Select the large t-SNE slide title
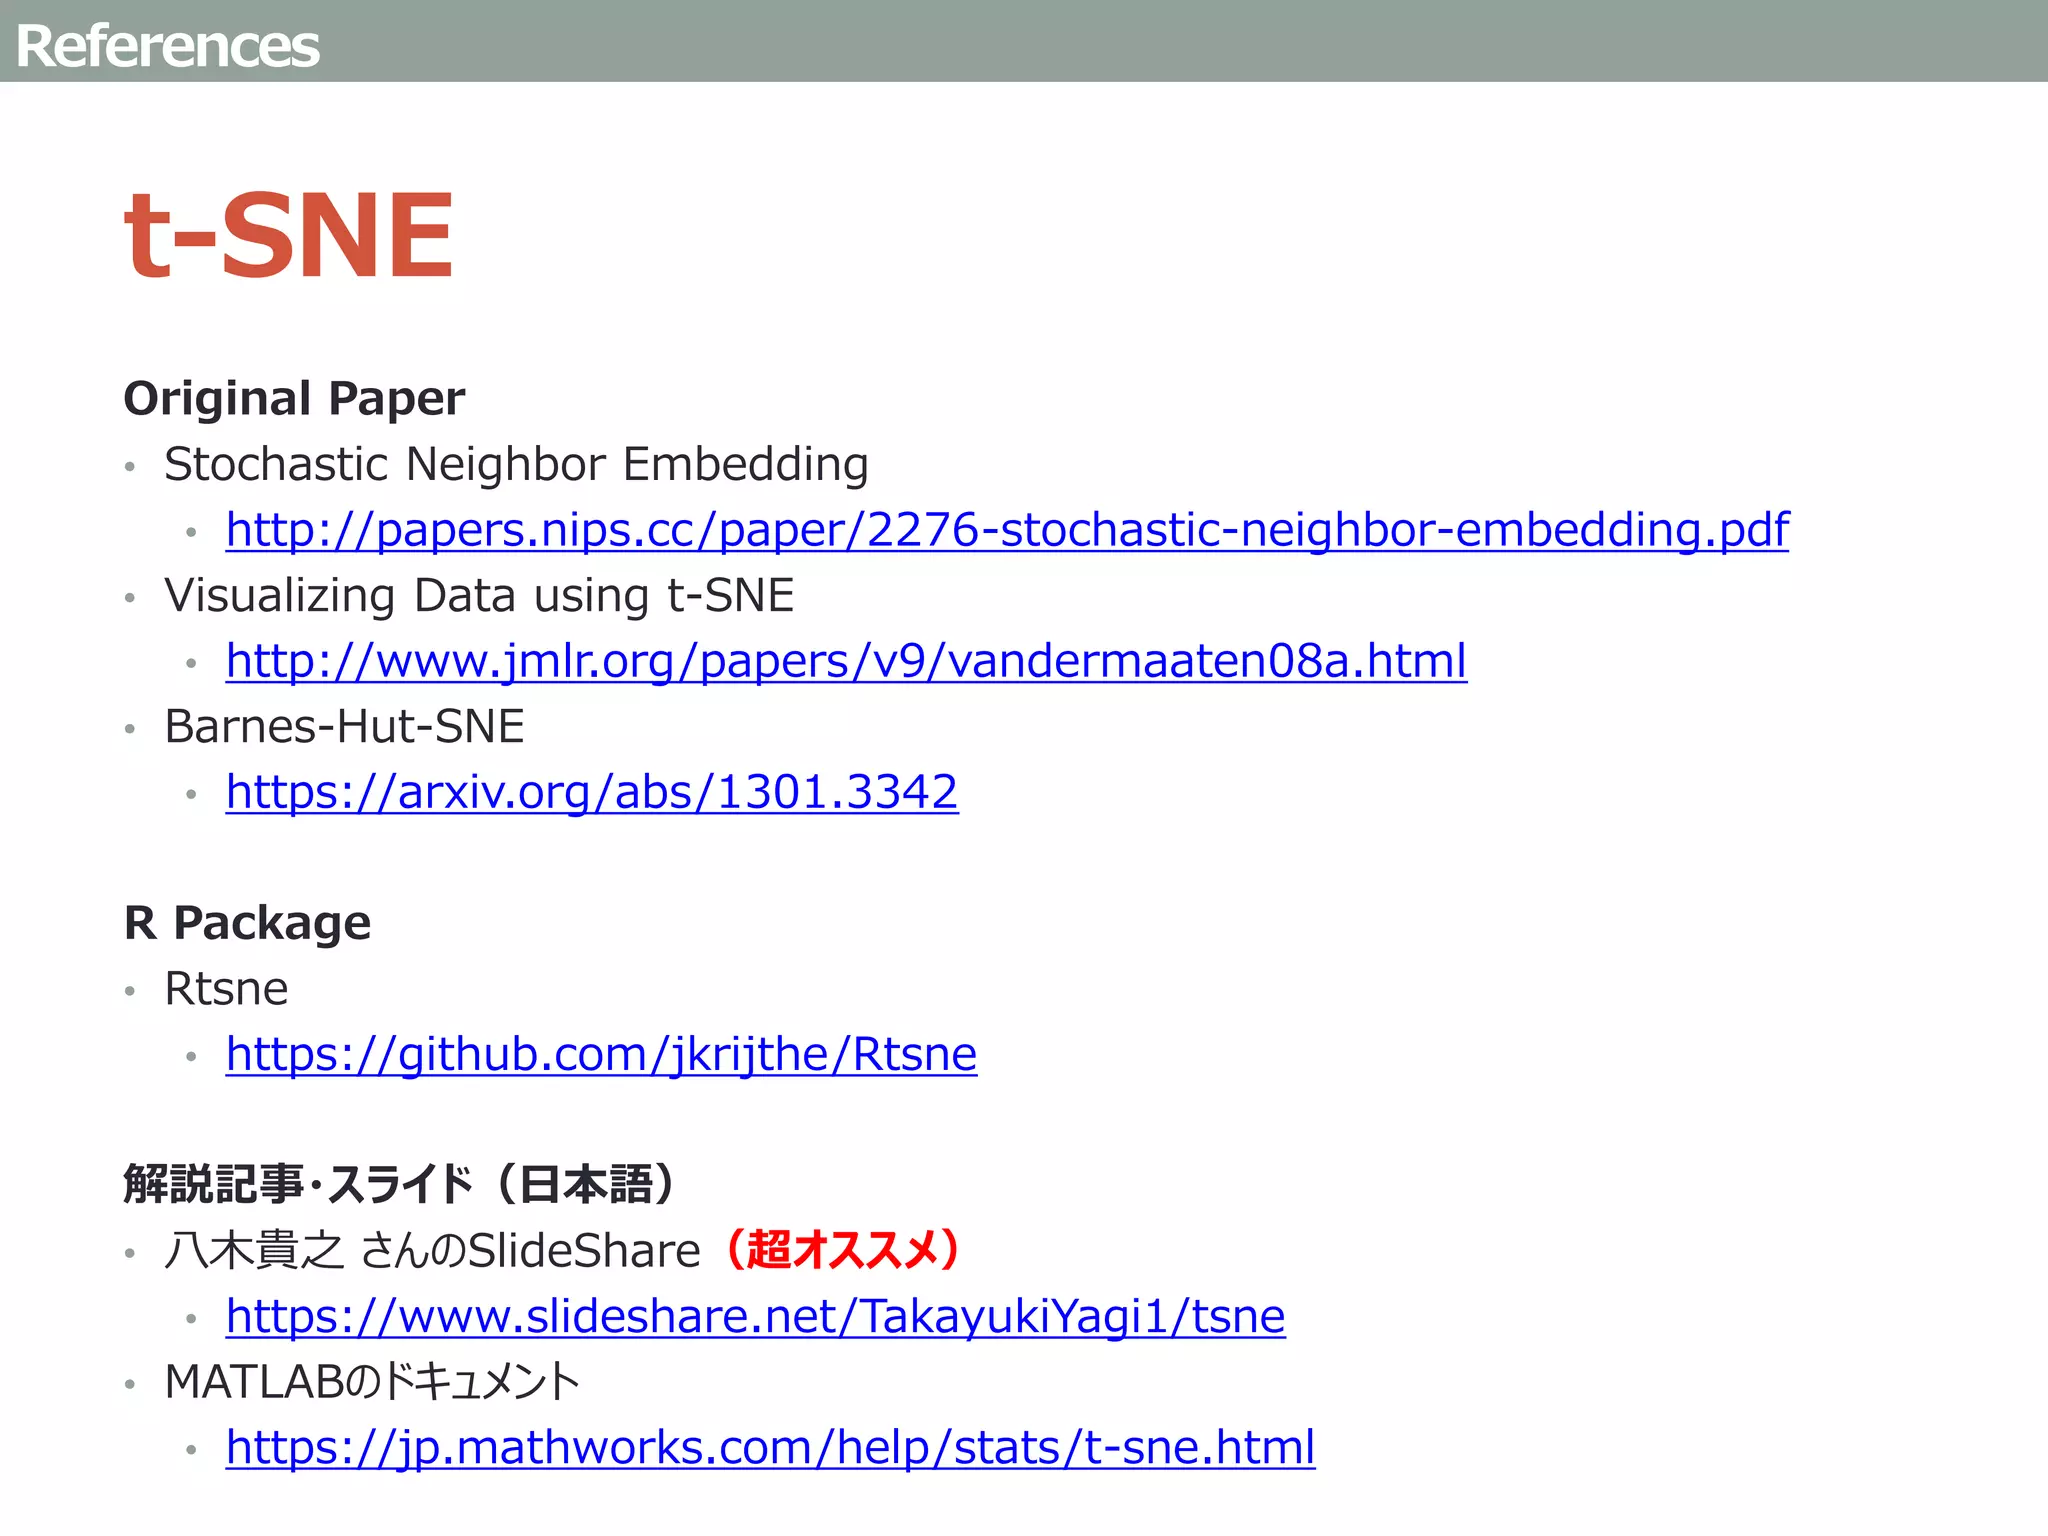This screenshot has width=2048, height=1536. [x=289, y=235]
